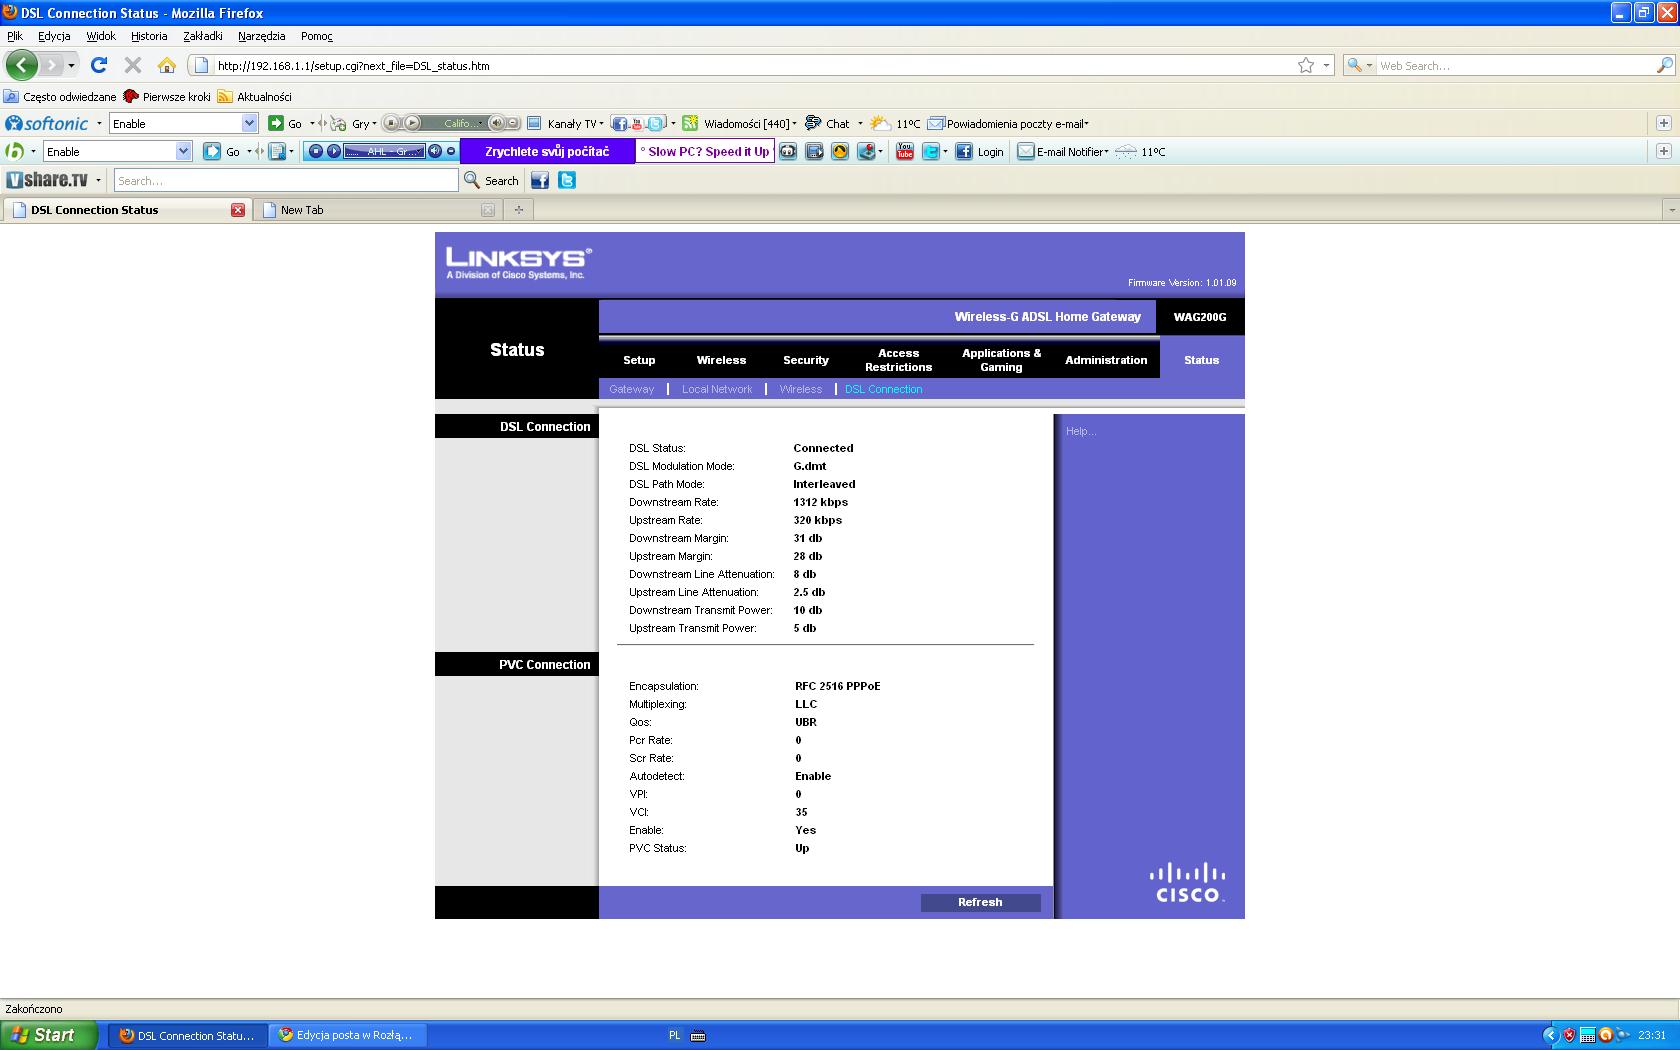1680x1050 pixels.
Task: Click the firewall shield icon in system tray
Action: pos(1569,1035)
